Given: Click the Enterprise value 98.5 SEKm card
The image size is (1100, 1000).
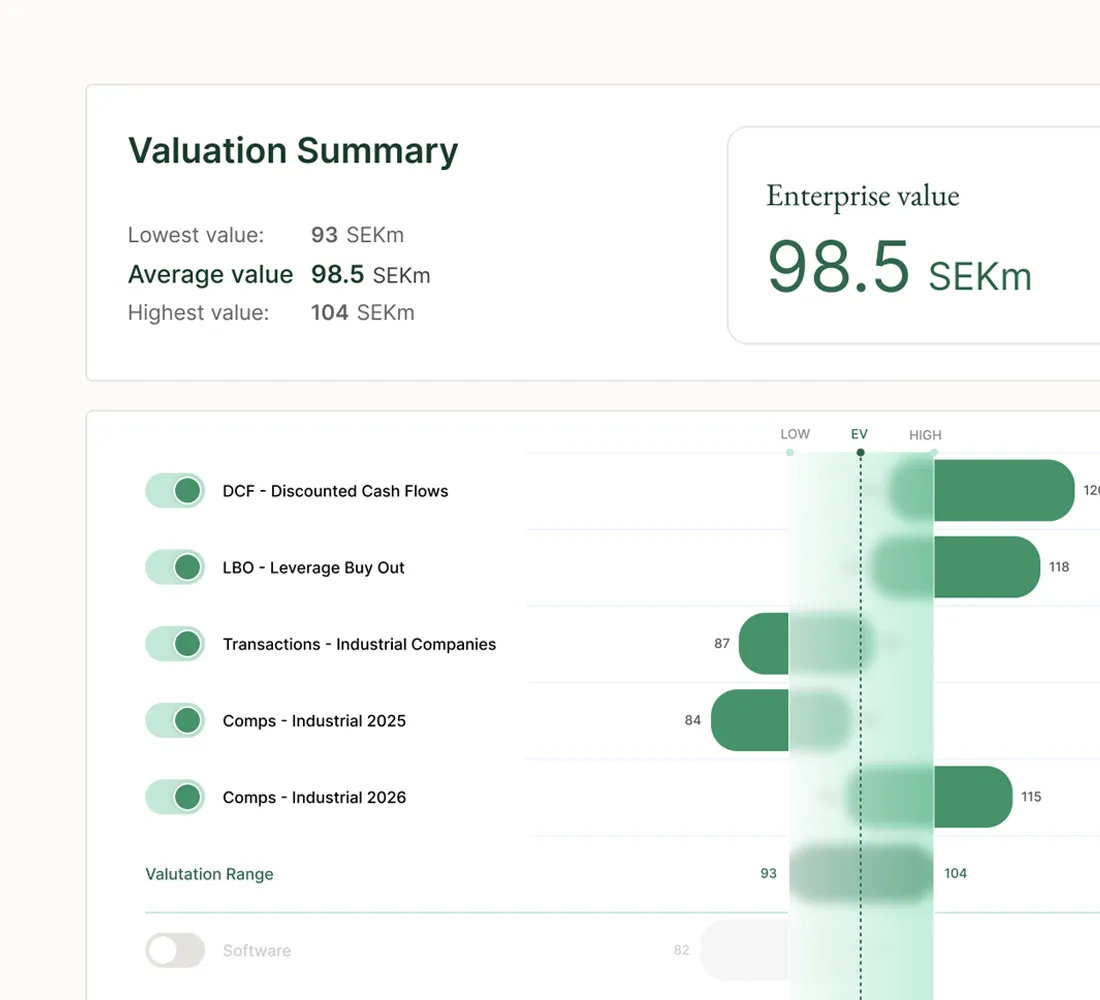Looking at the screenshot, I should pyautogui.click(x=913, y=235).
